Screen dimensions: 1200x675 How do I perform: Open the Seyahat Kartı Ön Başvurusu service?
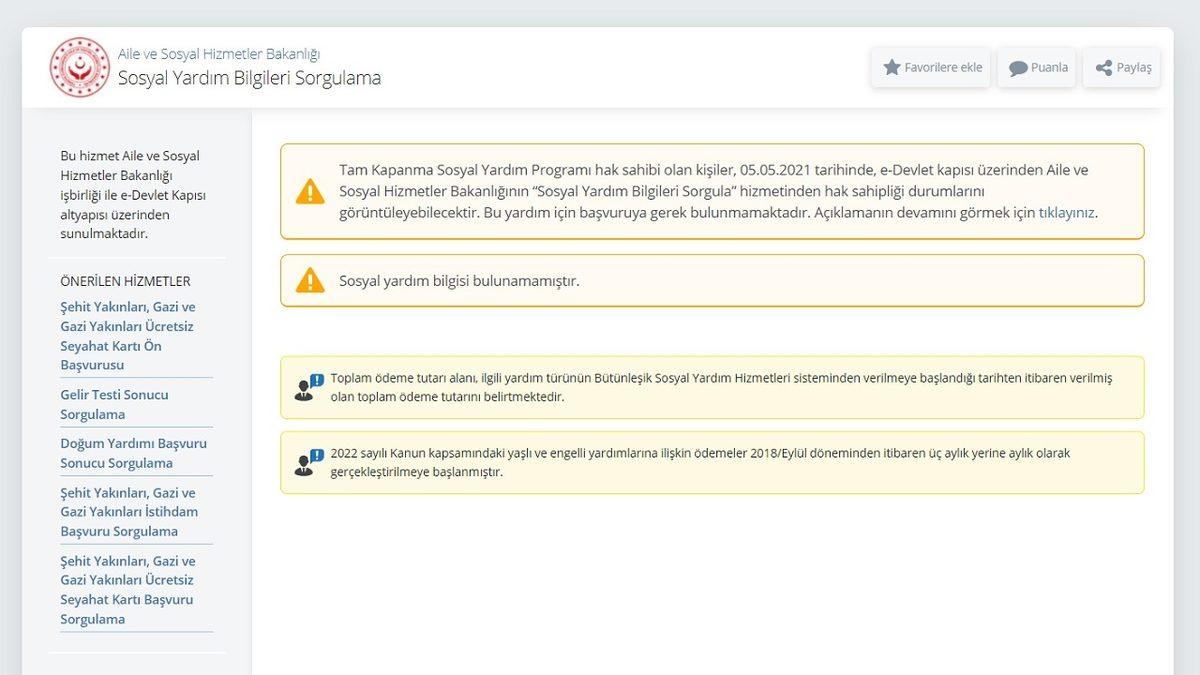(128, 335)
